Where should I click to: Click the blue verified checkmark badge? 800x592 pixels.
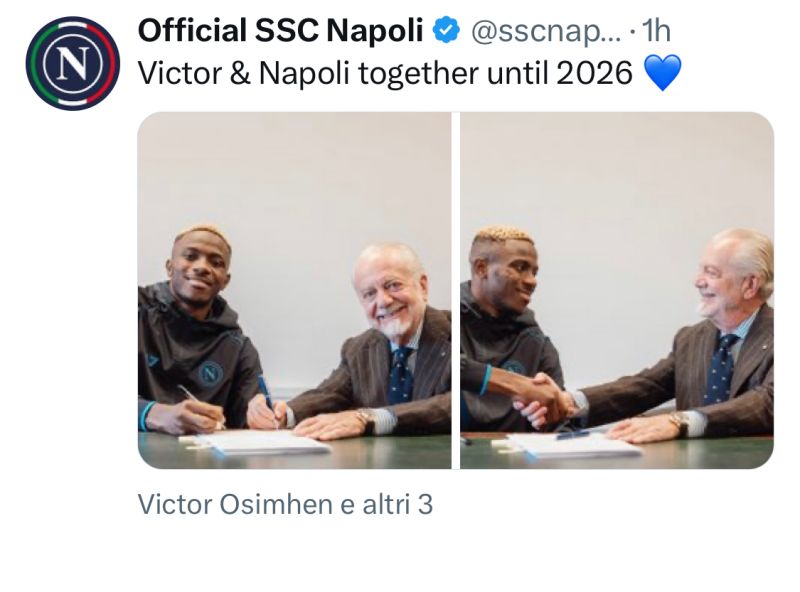[x=446, y=30]
